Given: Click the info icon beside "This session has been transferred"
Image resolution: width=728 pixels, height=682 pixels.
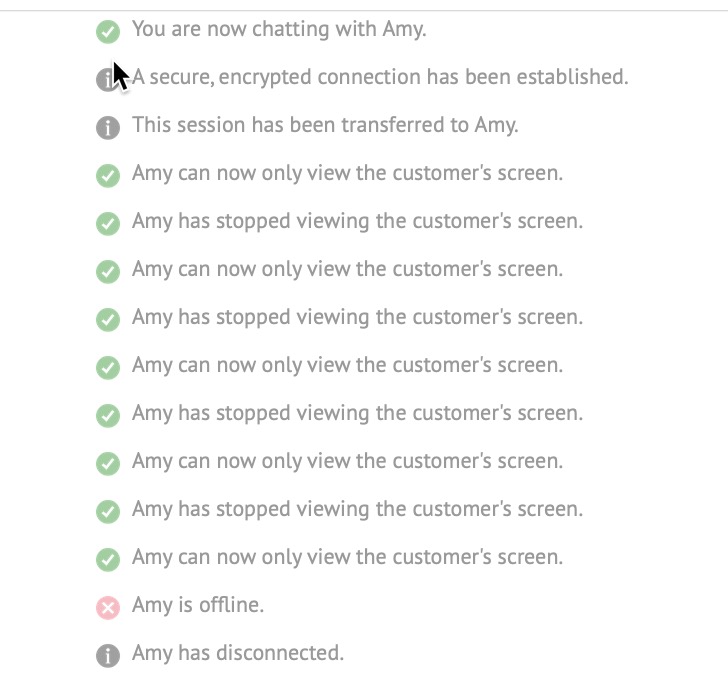Looking at the screenshot, I should pyautogui.click(x=108, y=127).
